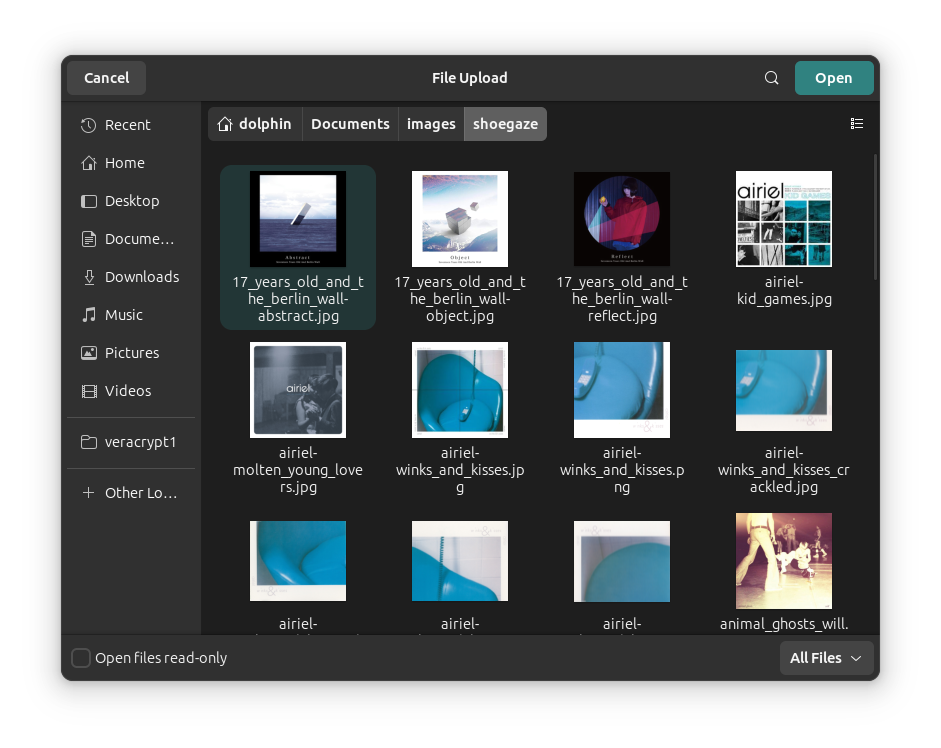Image resolution: width=941 pixels, height=748 pixels.
Task: Select airiel-winks_and_kisses.jpg thumbnail
Action: tap(460, 390)
